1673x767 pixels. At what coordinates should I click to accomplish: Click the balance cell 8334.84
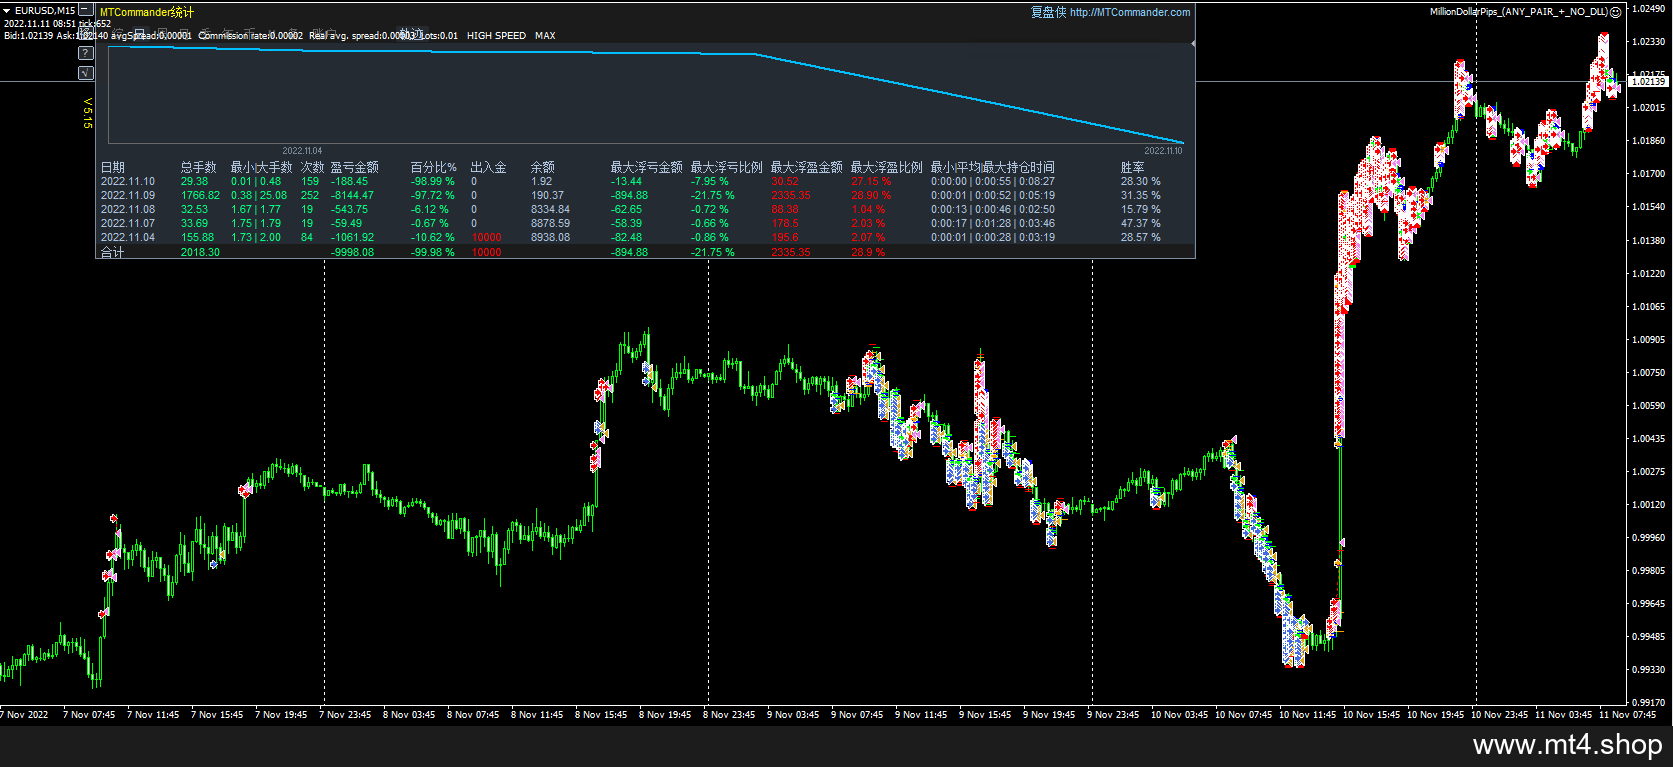[x=550, y=210]
